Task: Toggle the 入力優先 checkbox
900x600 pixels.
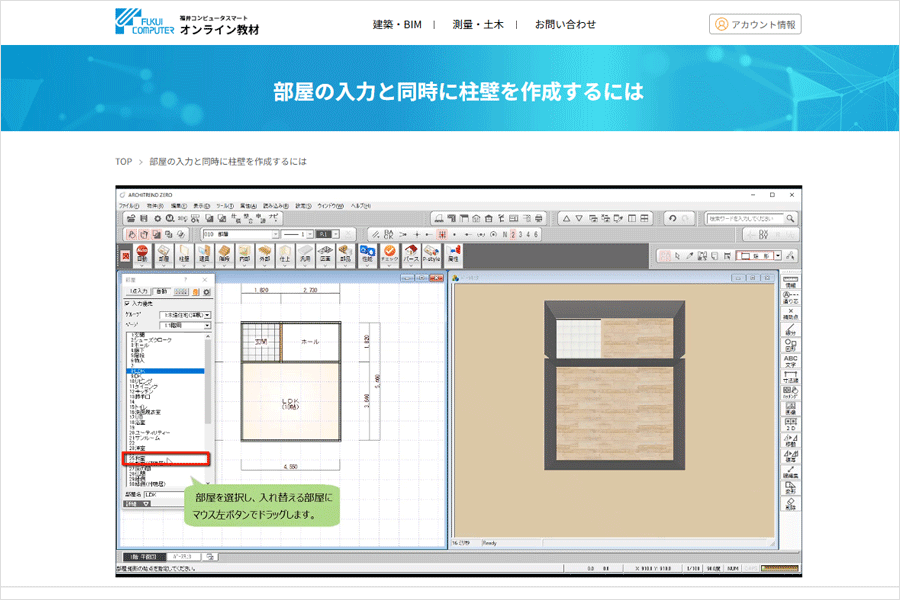Action: click(127, 303)
